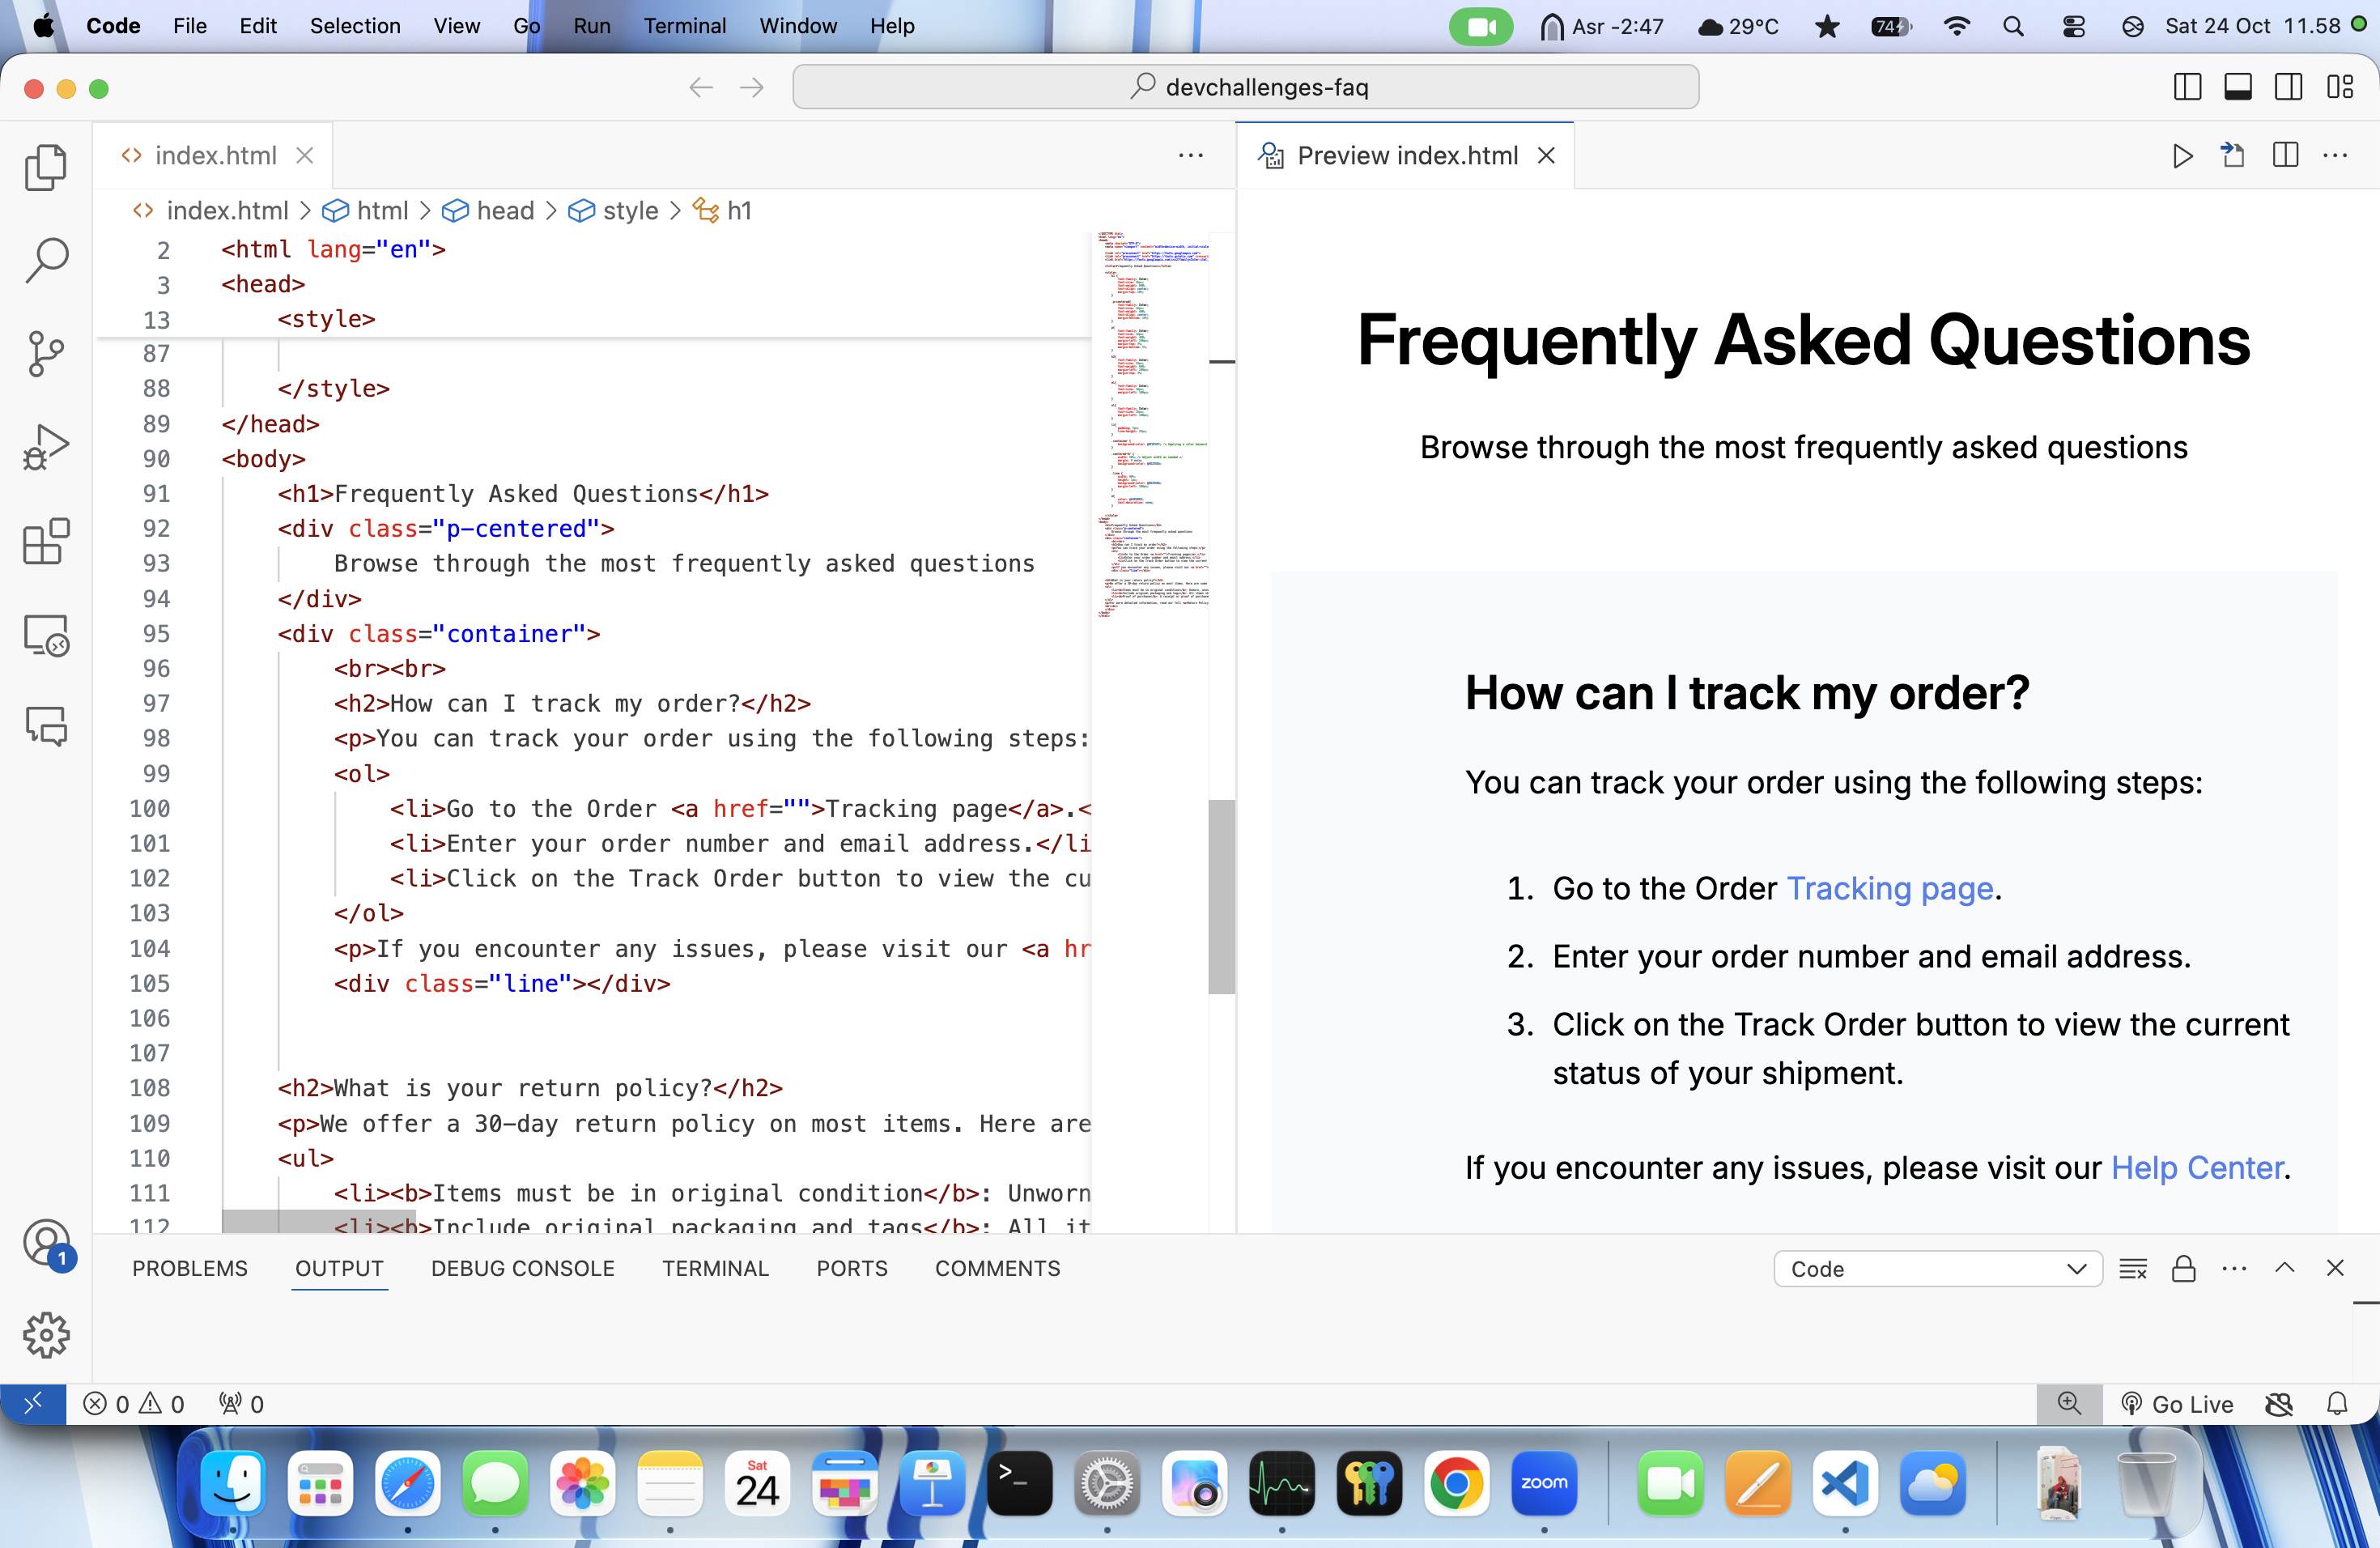Screen dimensions: 2380x1548
Task: Open the Explorer view in activity bar
Action: (x=46, y=166)
